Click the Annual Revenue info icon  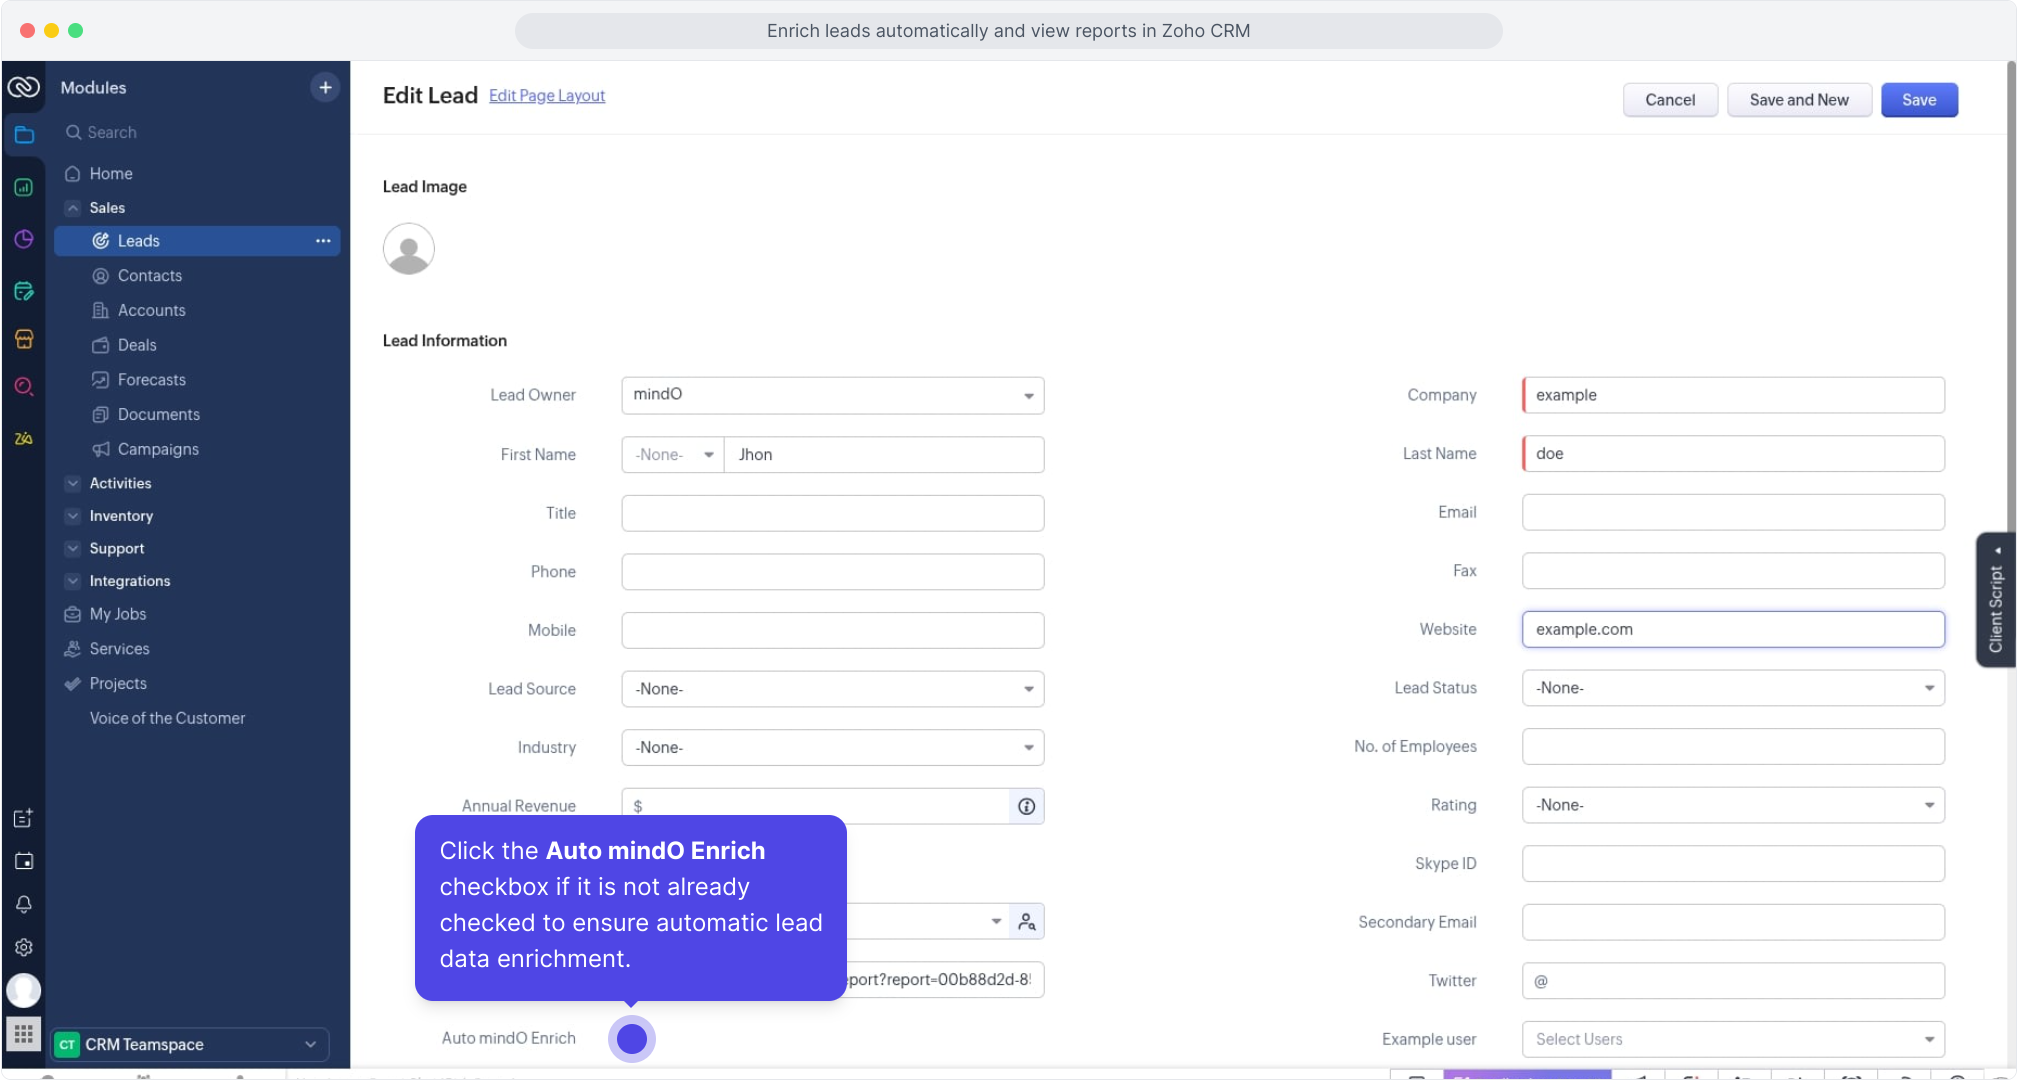1026,806
